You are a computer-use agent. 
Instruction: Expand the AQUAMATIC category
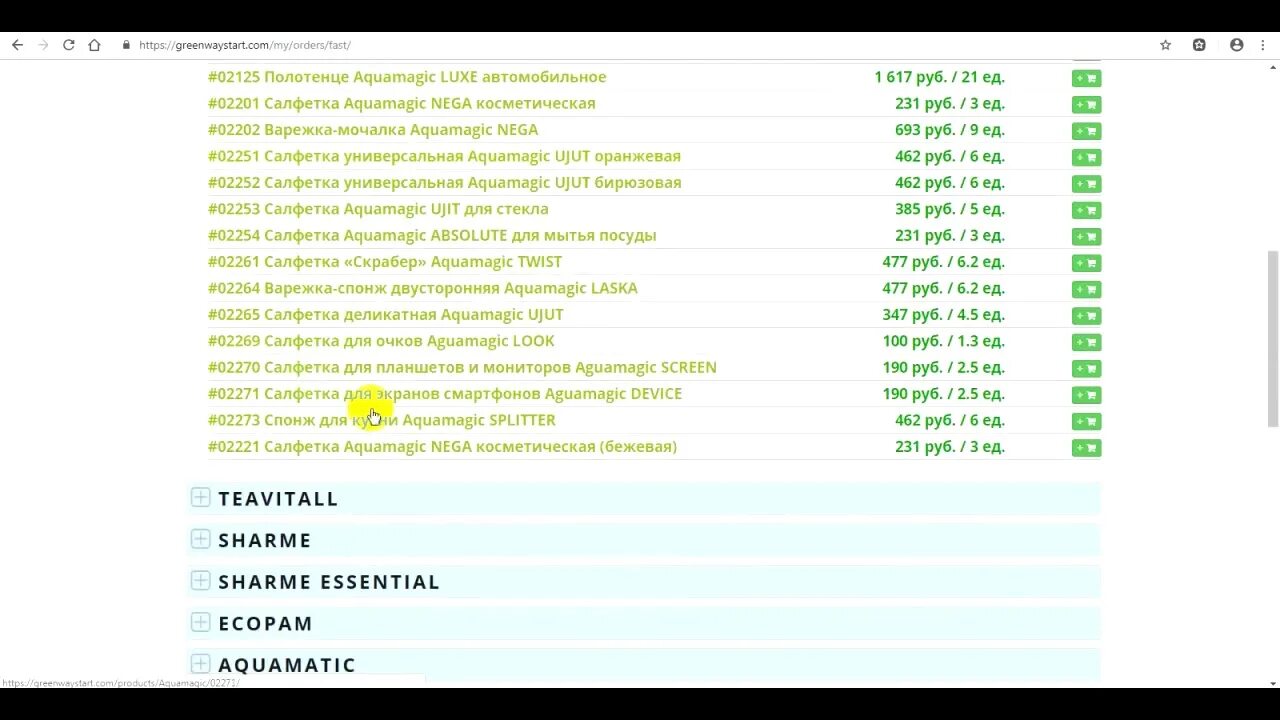click(x=200, y=664)
